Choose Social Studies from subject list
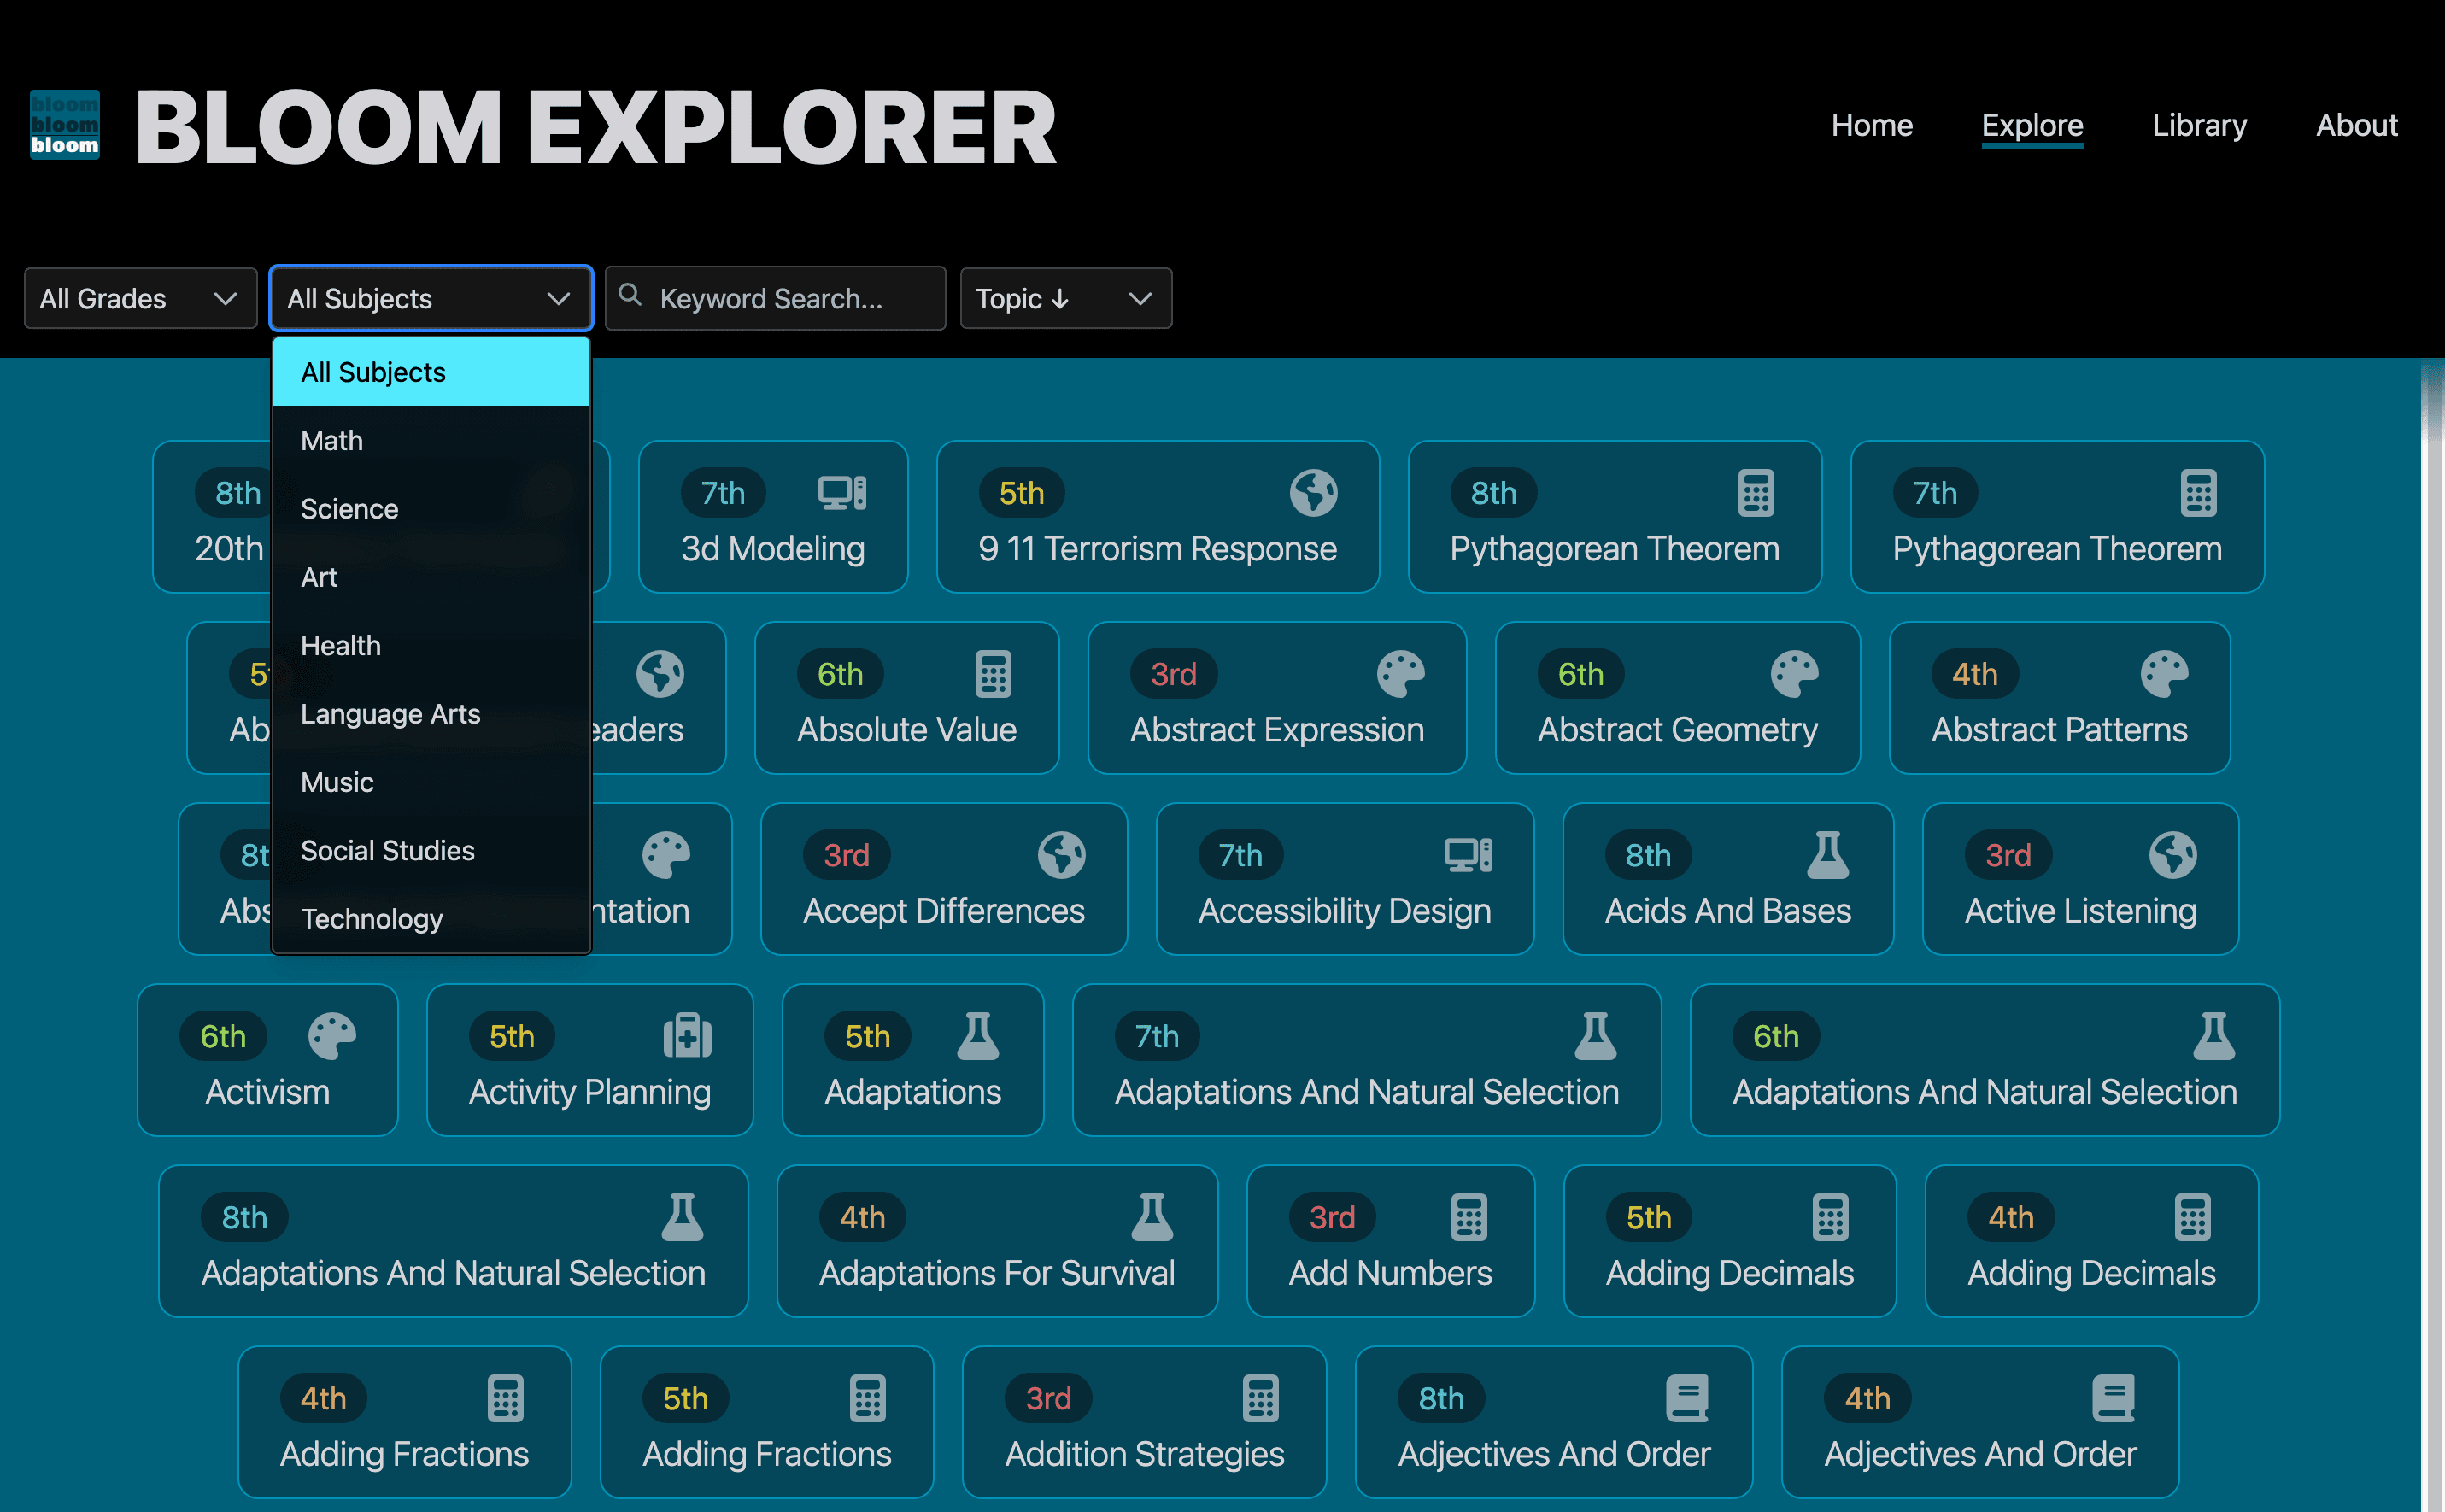This screenshot has height=1512, width=2445. point(431,850)
